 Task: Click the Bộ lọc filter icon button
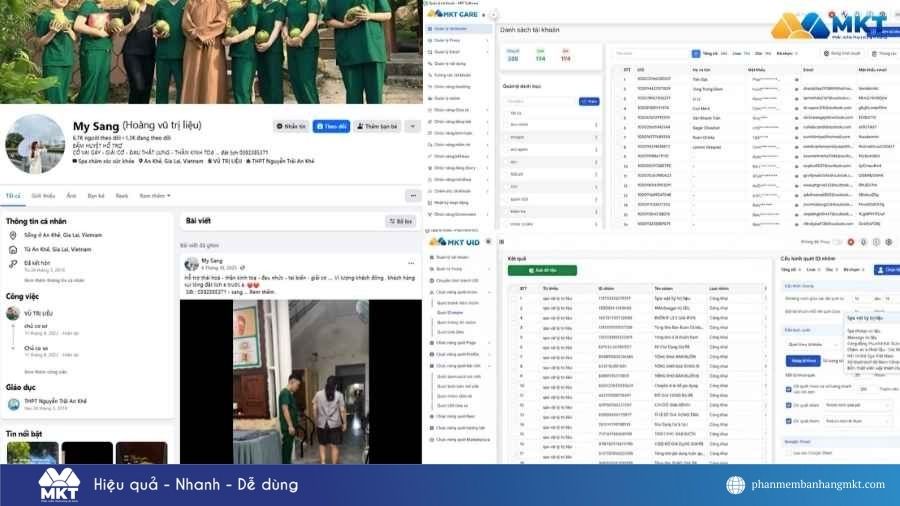coord(400,221)
